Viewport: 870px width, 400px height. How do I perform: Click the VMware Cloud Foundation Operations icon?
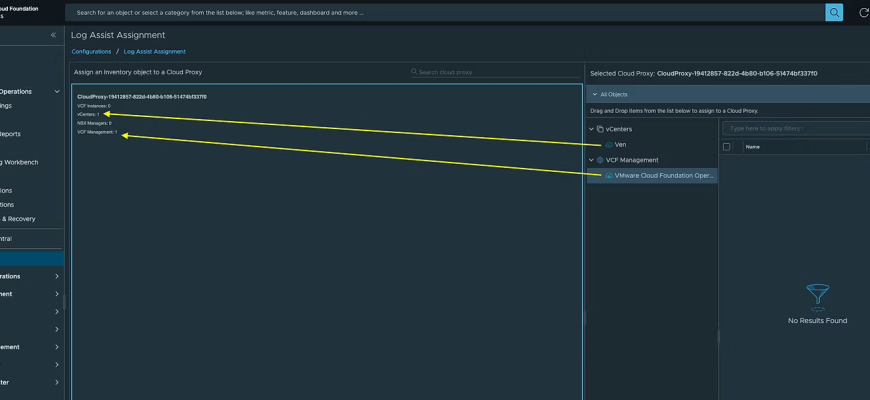coord(608,175)
